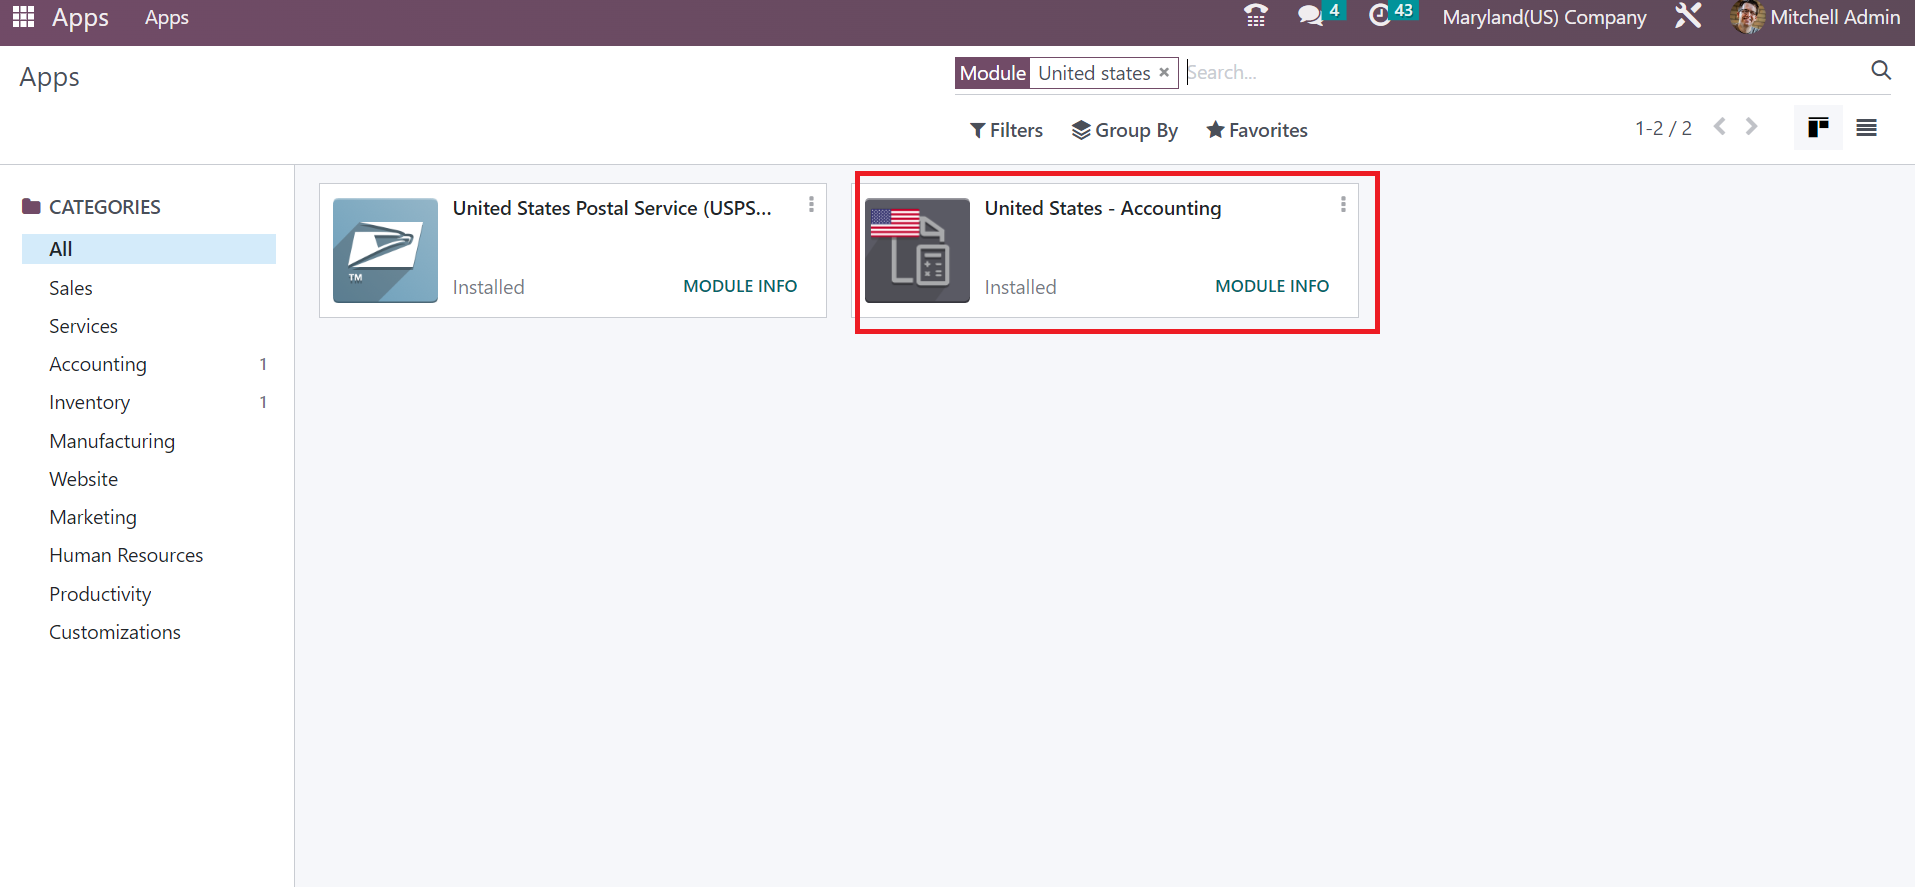Click Installed status on USPS card
Viewport: 1915px width, 887px height.
(488, 287)
